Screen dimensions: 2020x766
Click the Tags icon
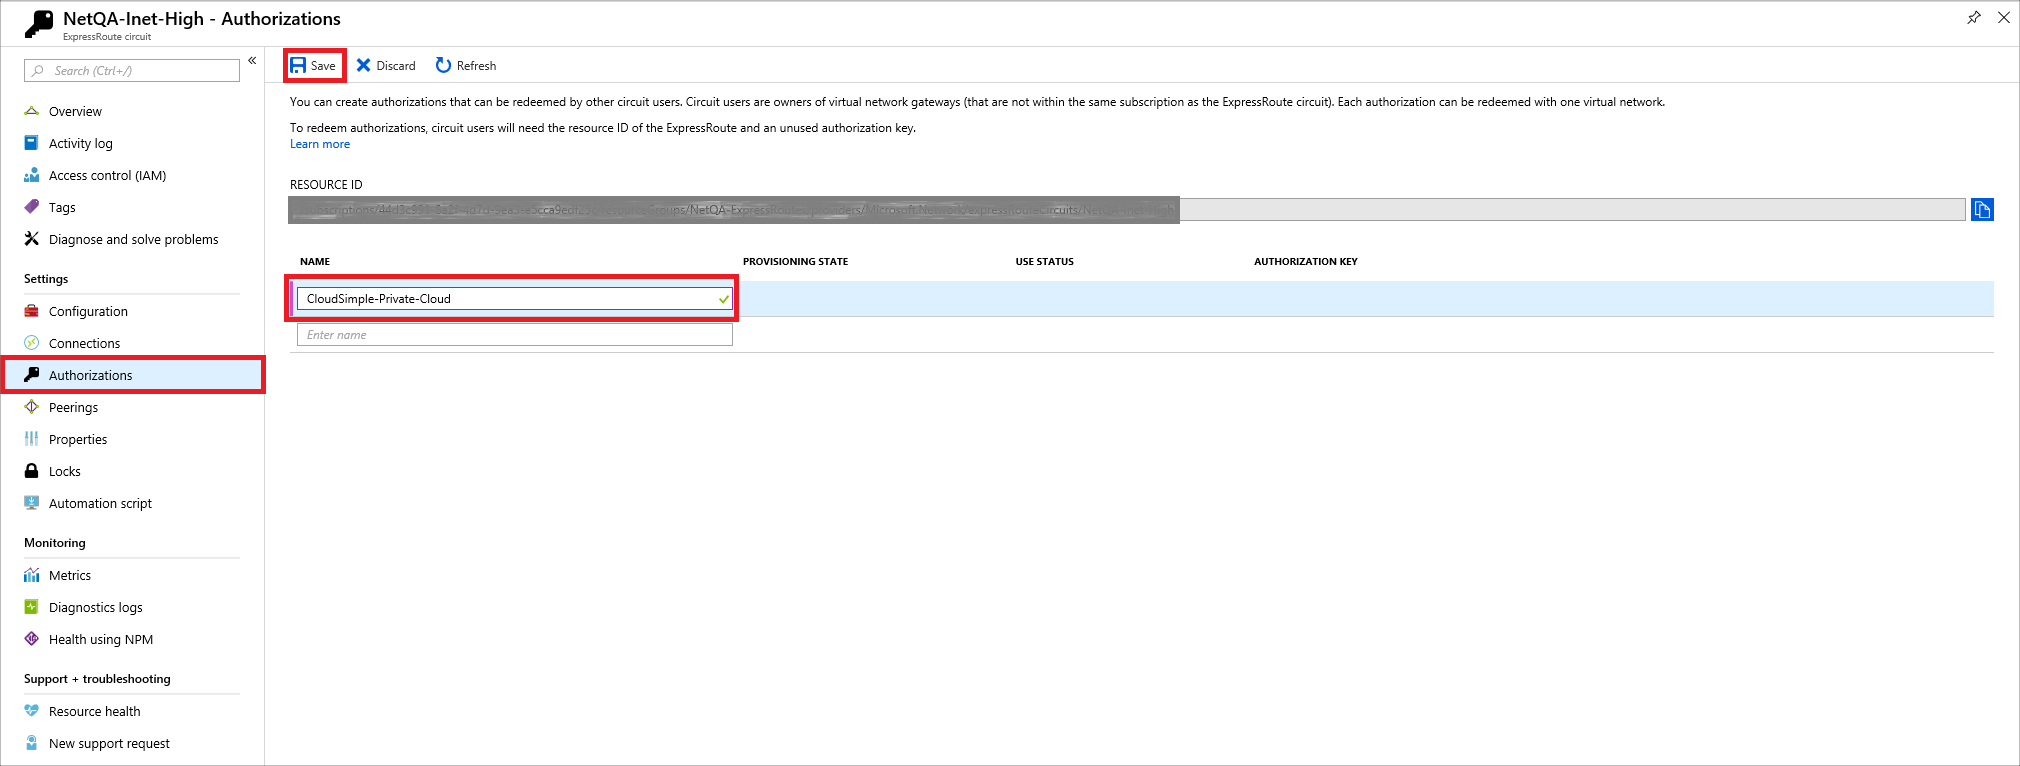coord(32,207)
